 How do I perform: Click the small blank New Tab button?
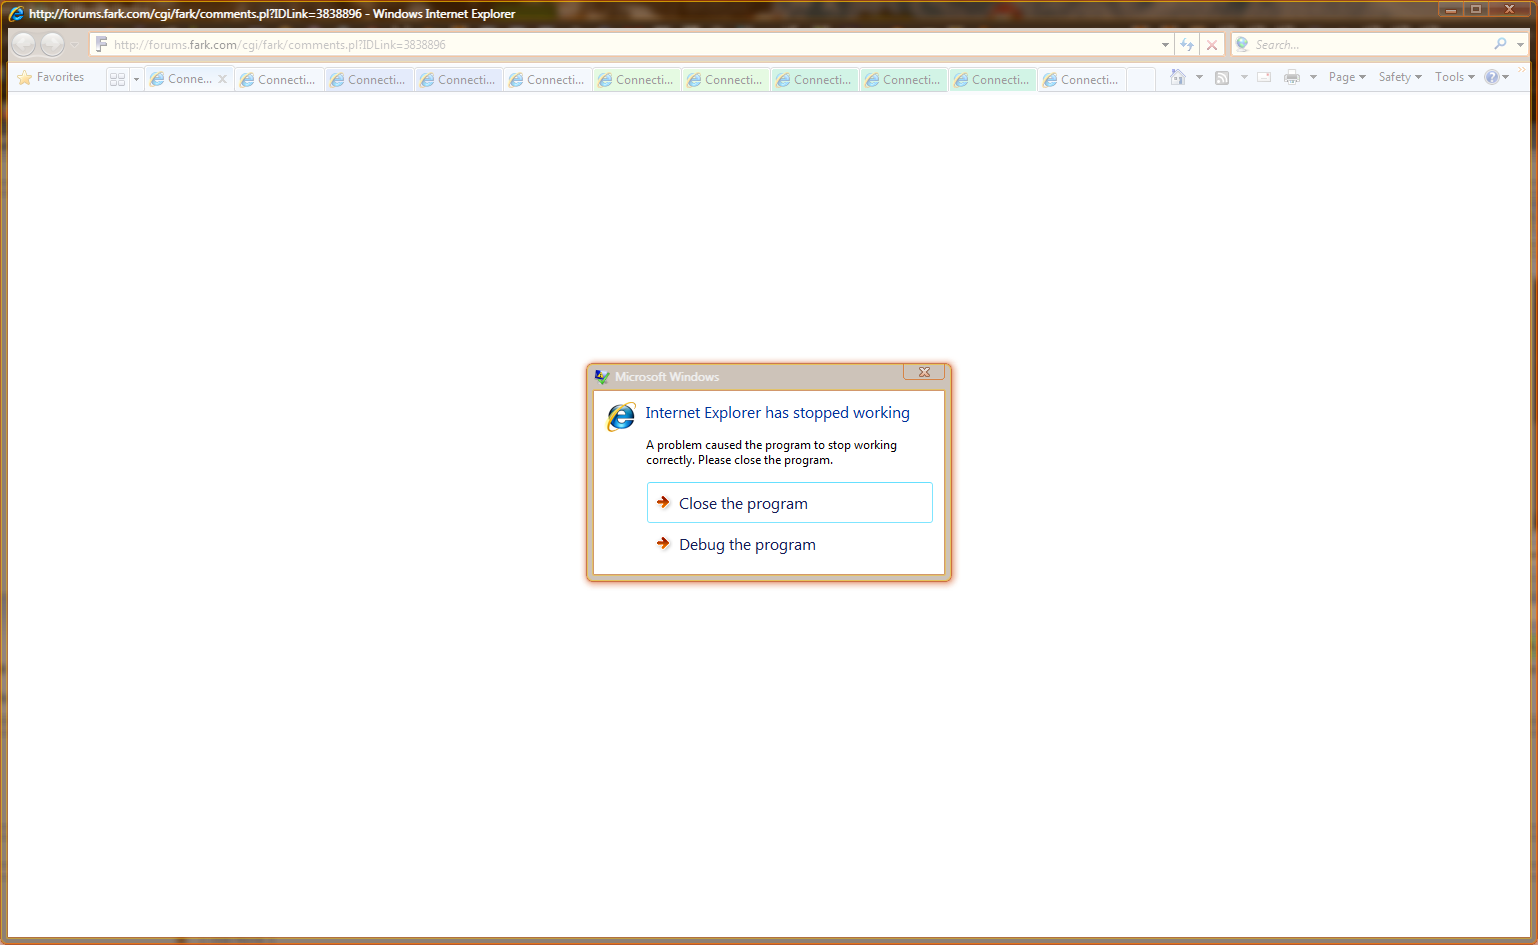pos(1141,79)
